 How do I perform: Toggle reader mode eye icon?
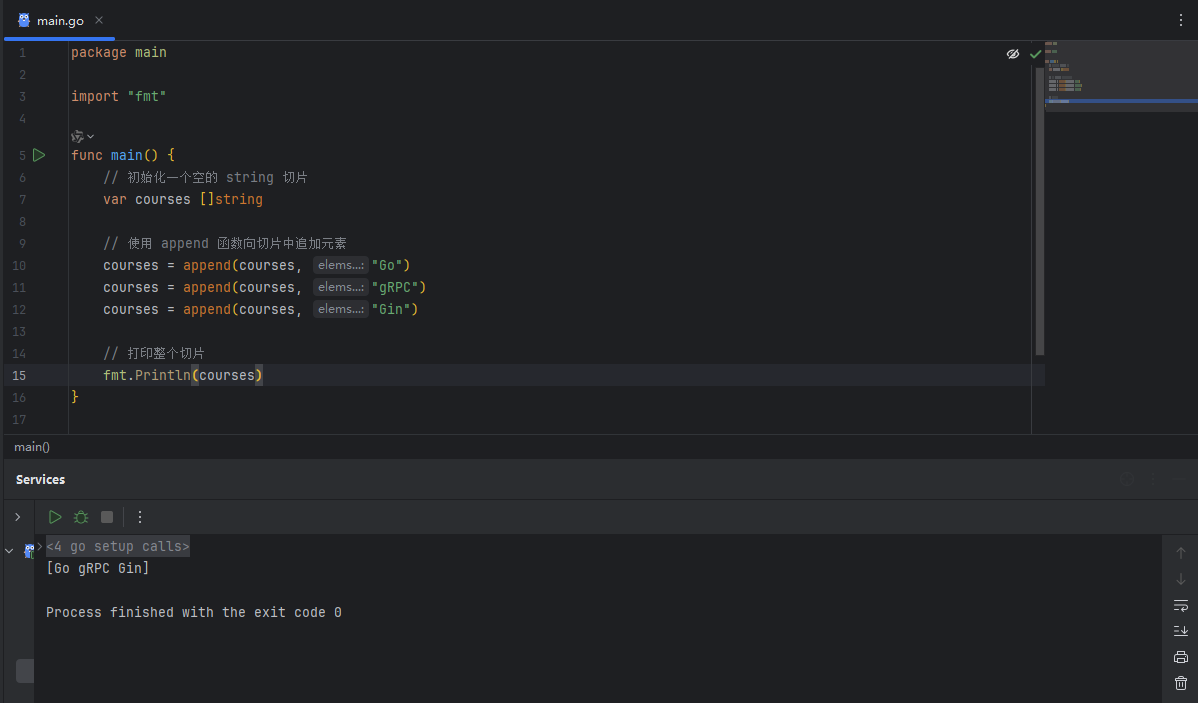click(1012, 53)
